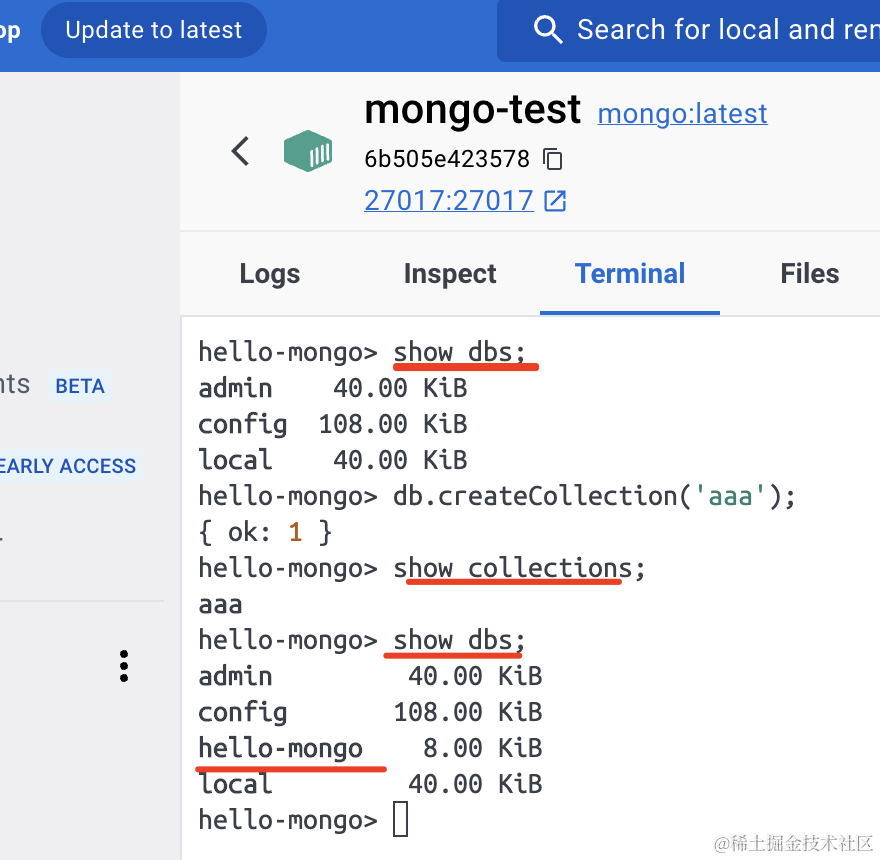Image resolution: width=880 pixels, height=860 pixels.
Task: Click the container ID 6b505e423578 text
Action: [x=446, y=159]
